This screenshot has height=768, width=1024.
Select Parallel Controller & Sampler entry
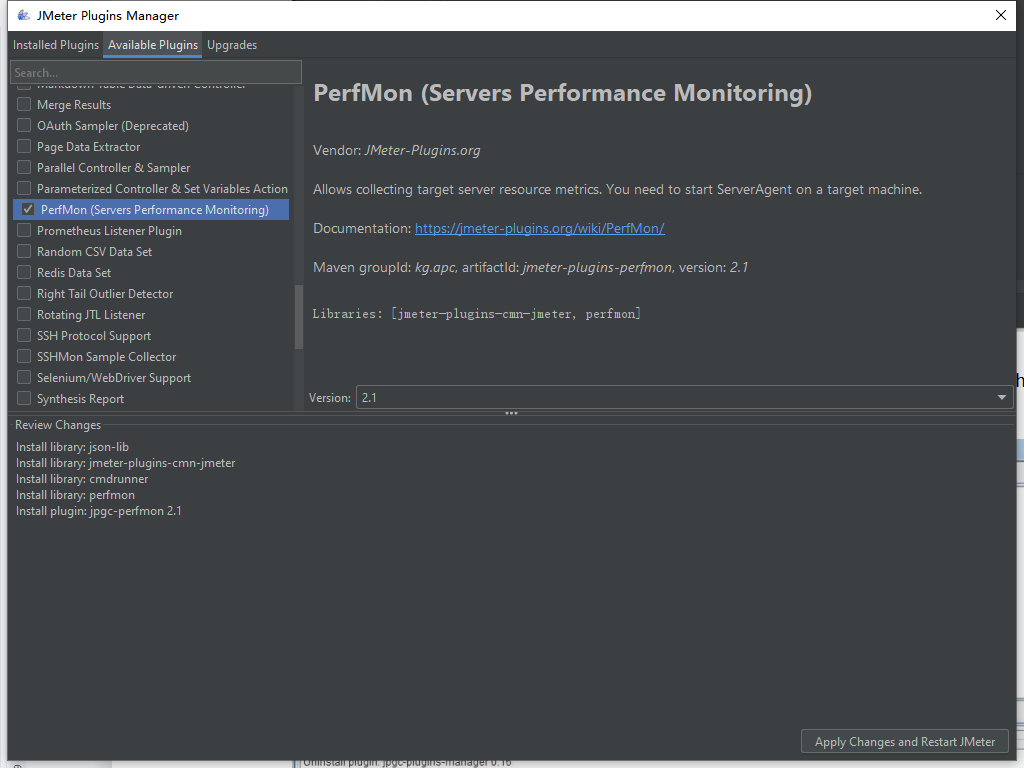[x=114, y=168]
